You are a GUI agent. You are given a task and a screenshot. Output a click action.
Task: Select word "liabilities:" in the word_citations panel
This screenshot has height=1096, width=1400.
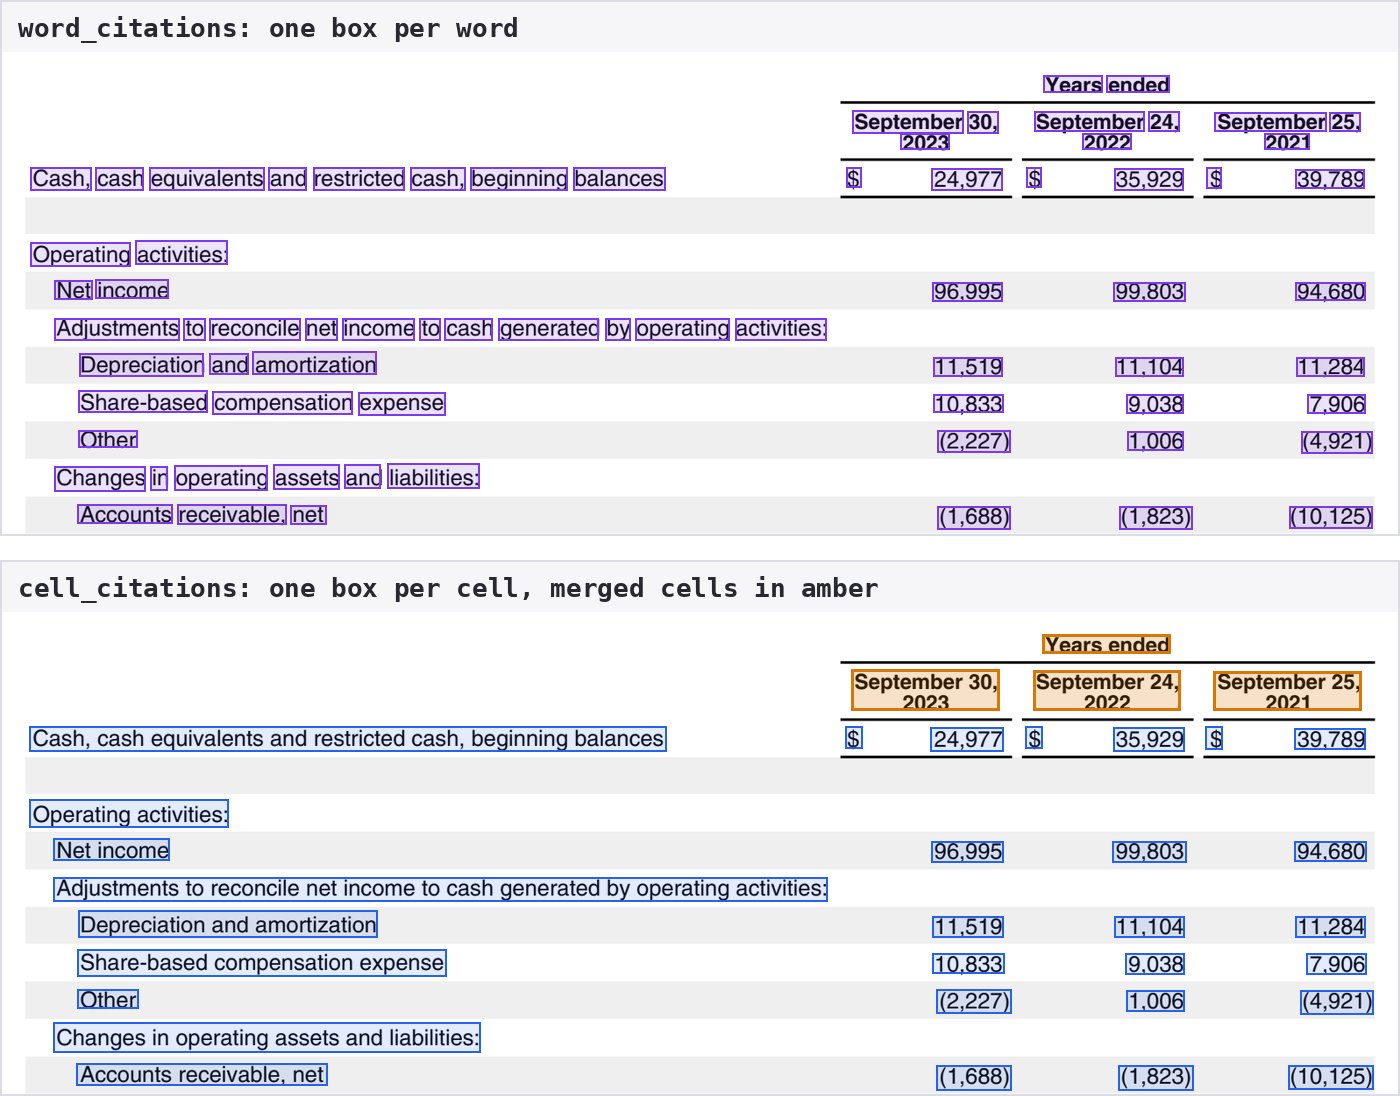tap(433, 478)
